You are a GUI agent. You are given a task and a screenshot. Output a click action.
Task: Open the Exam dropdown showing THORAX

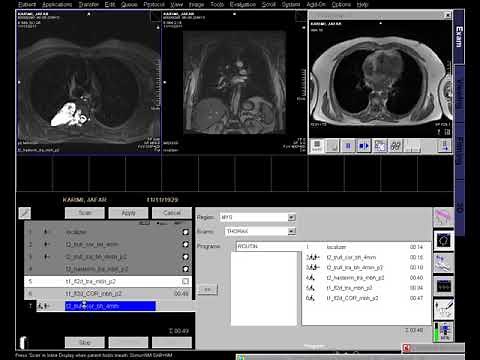point(292,231)
